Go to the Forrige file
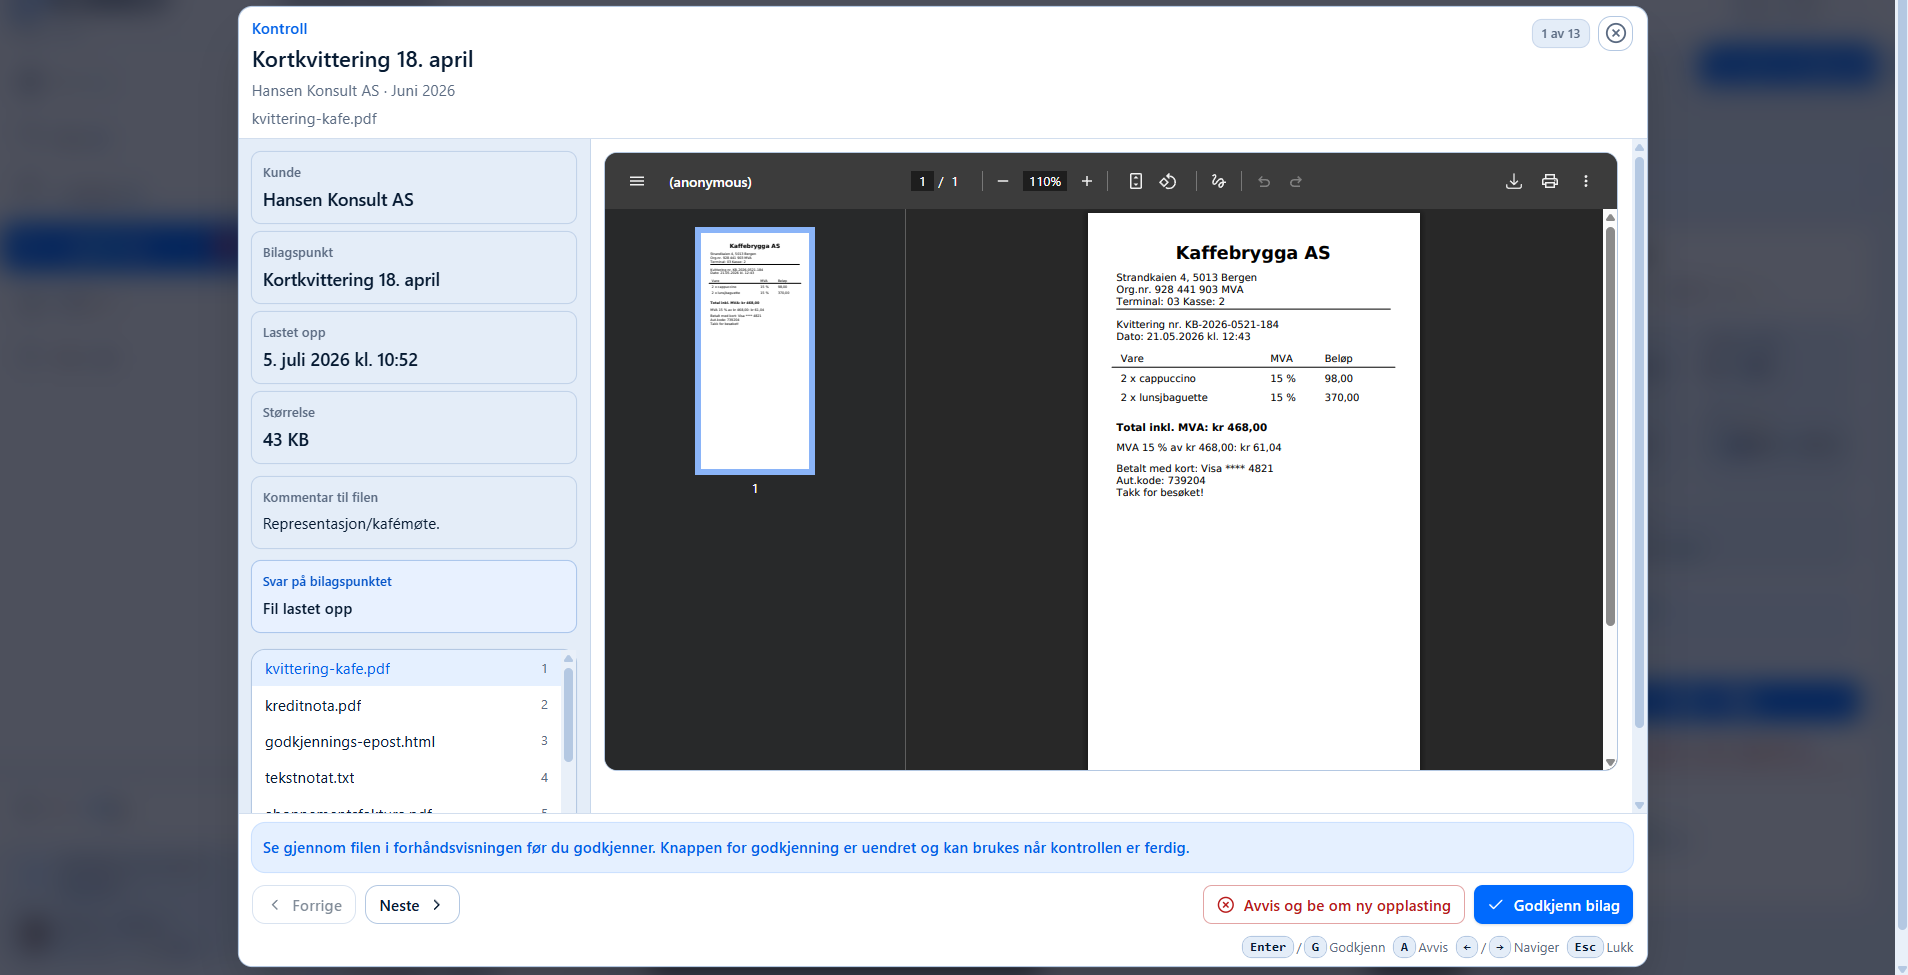 tap(304, 905)
